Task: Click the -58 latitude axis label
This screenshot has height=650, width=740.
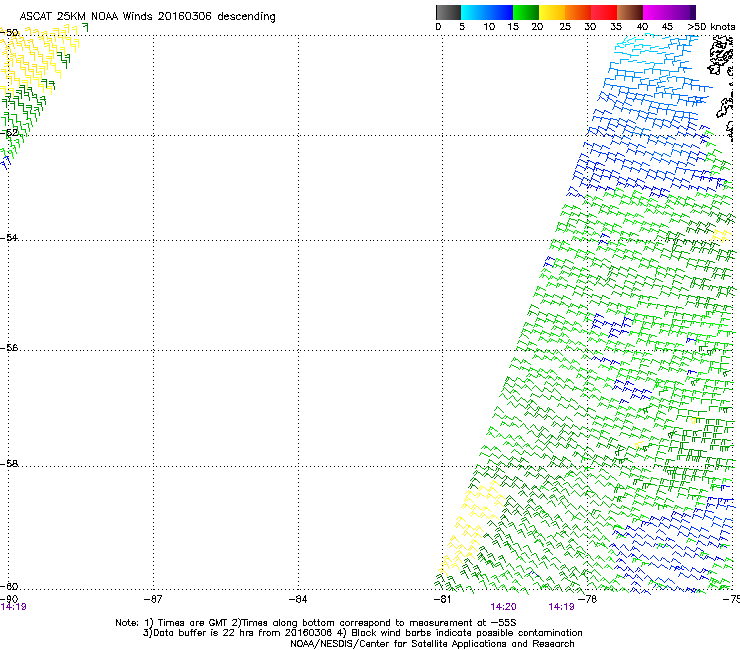Action: (9, 464)
